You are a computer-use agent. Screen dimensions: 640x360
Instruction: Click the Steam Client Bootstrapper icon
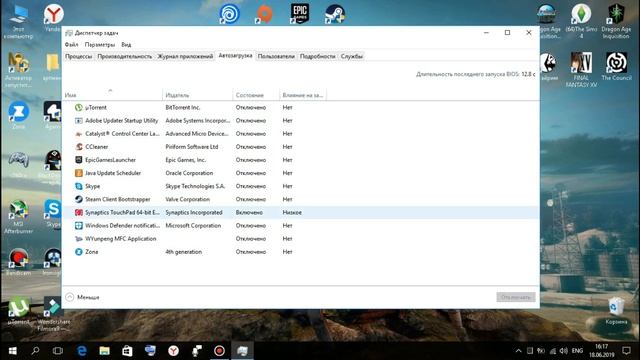(79, 199)
